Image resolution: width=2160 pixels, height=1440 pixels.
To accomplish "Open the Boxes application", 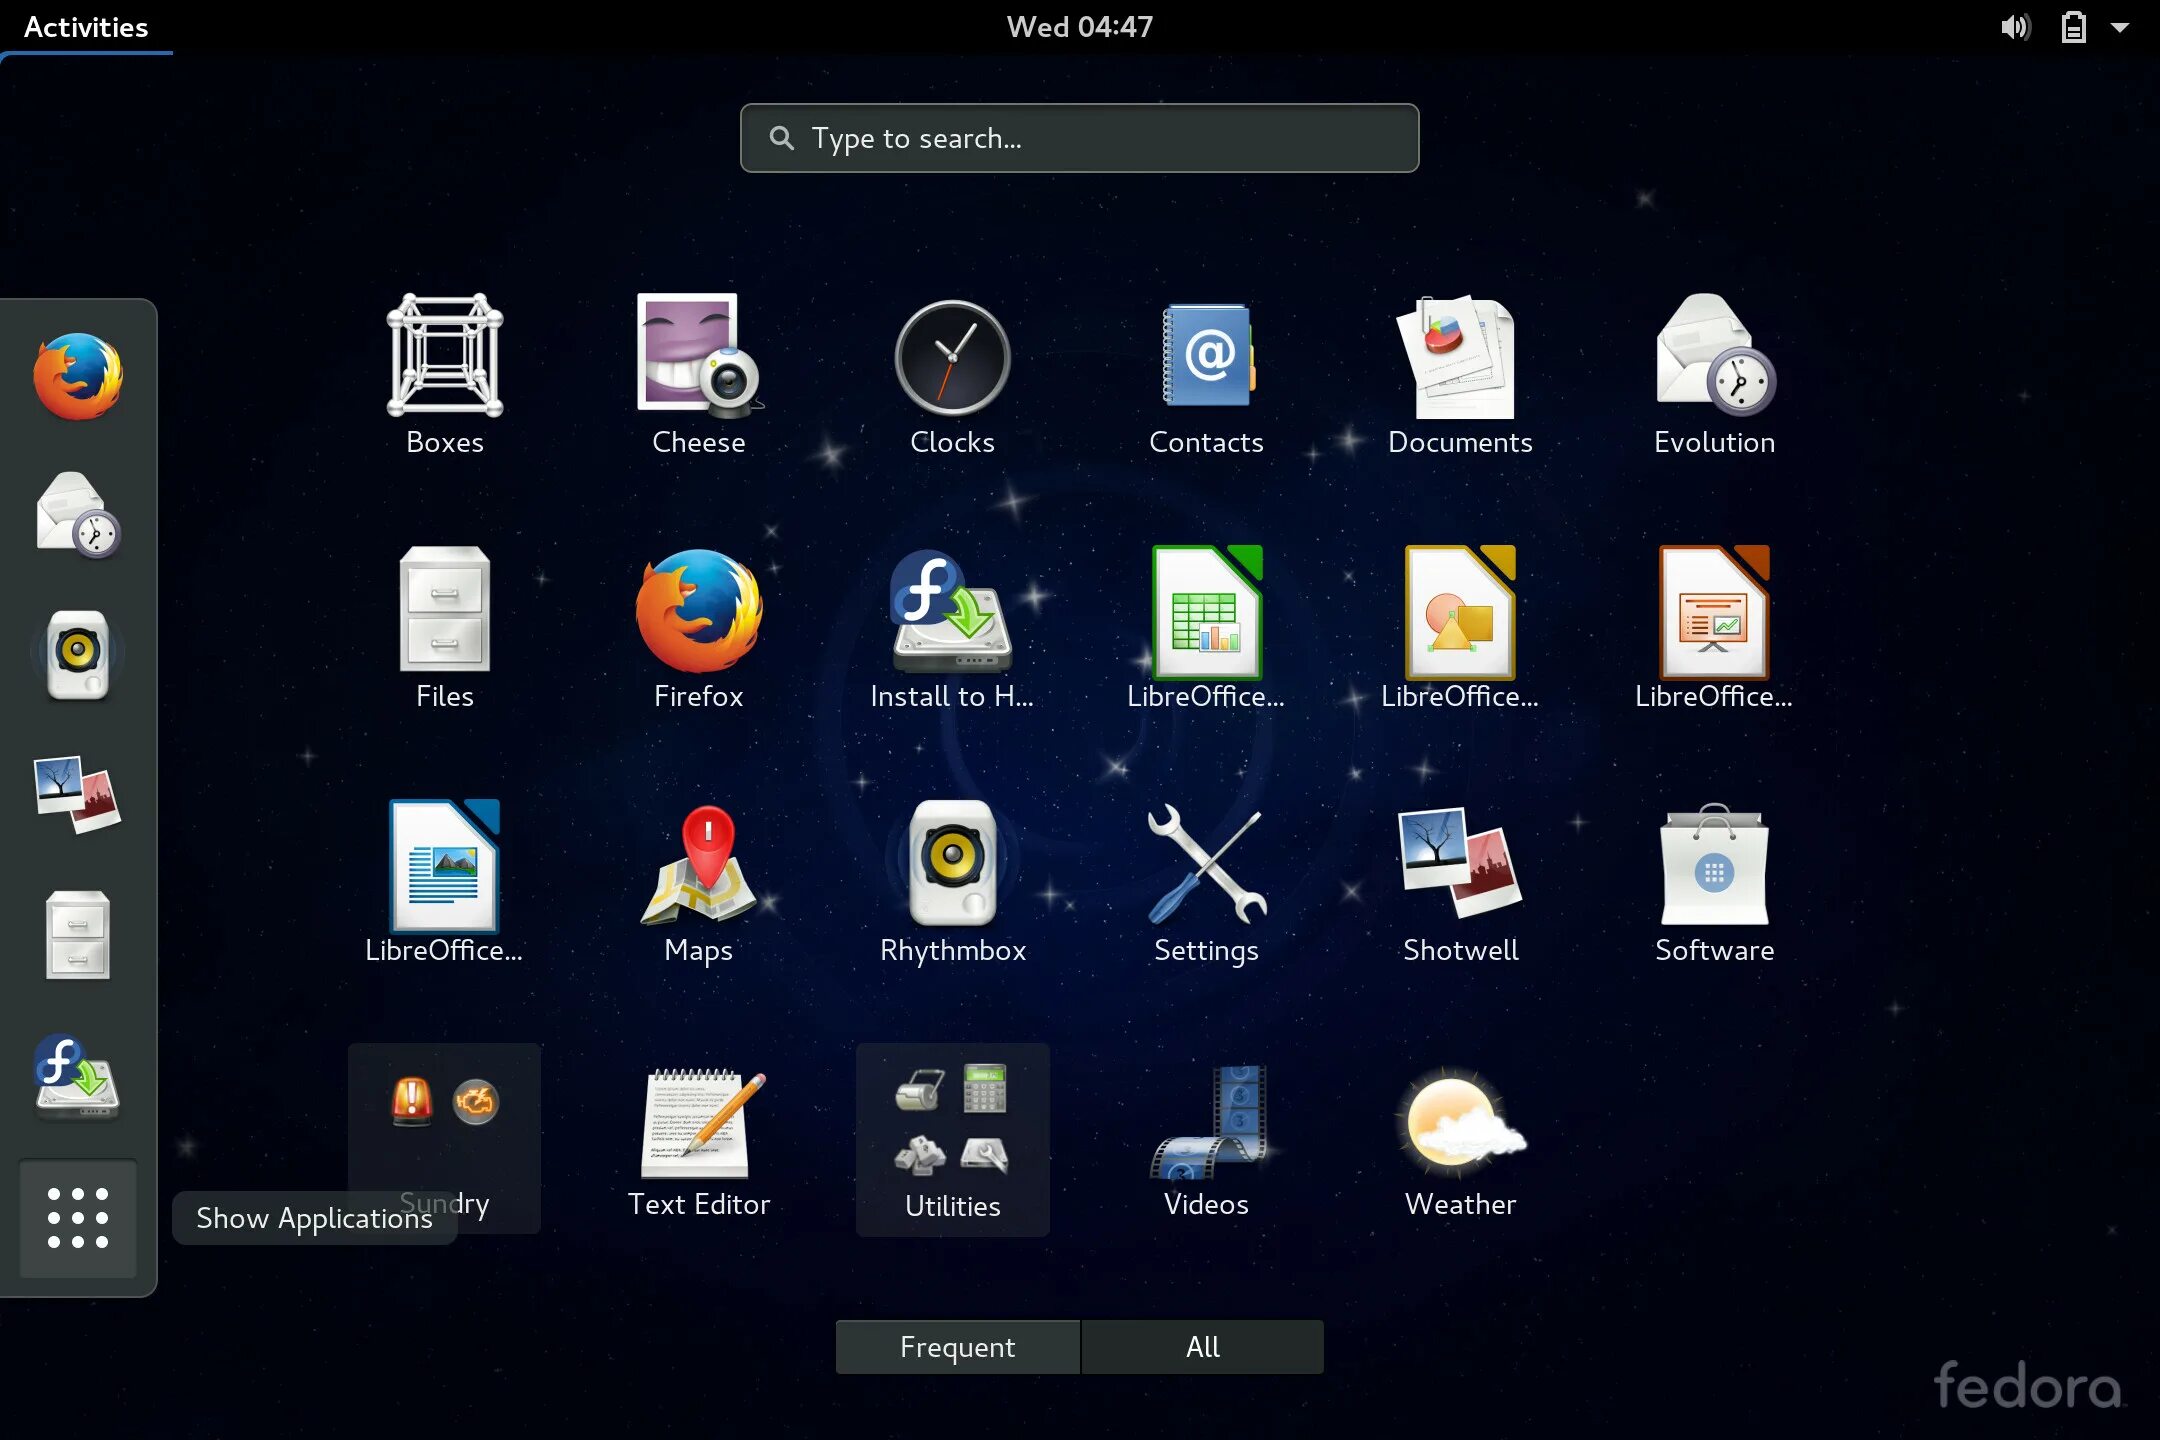I will (445, 375).
